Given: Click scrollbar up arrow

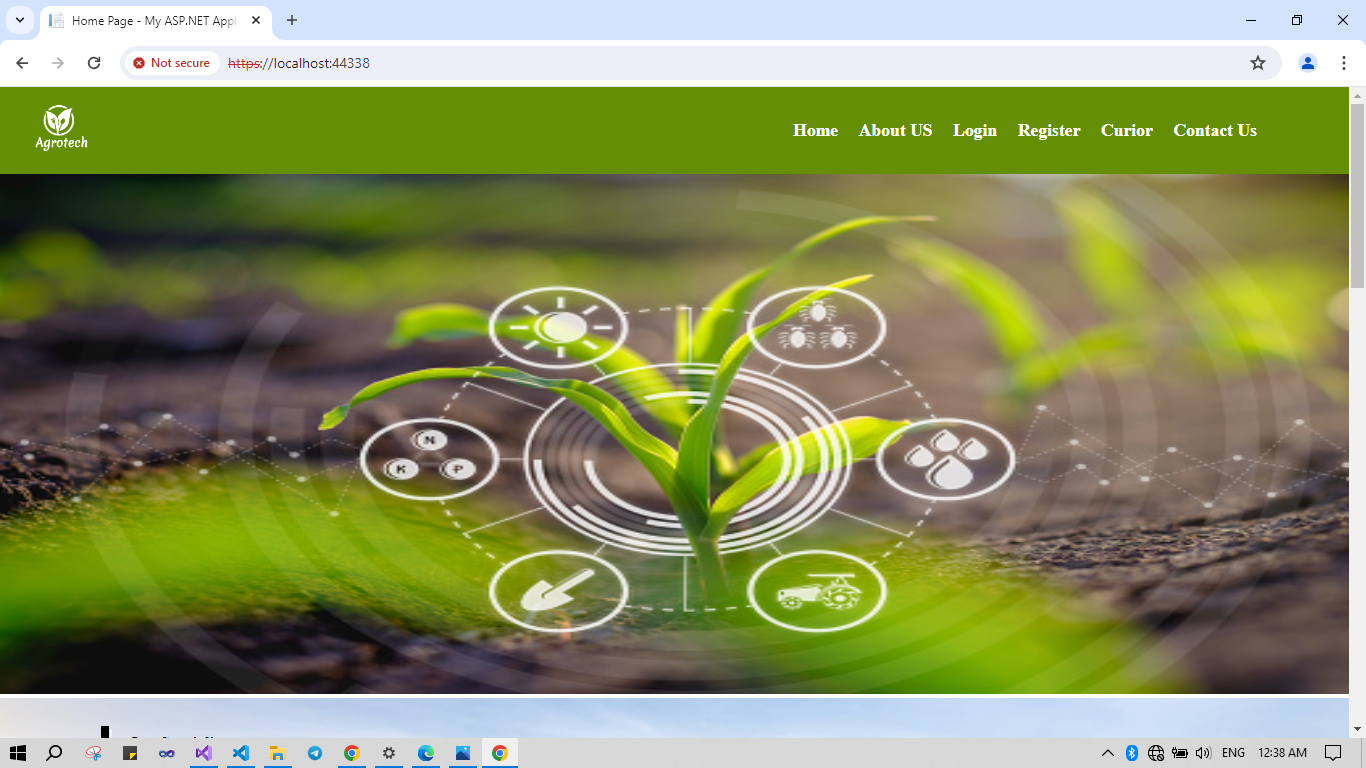Looking at the screenshot, I should tap(1357, 95).
